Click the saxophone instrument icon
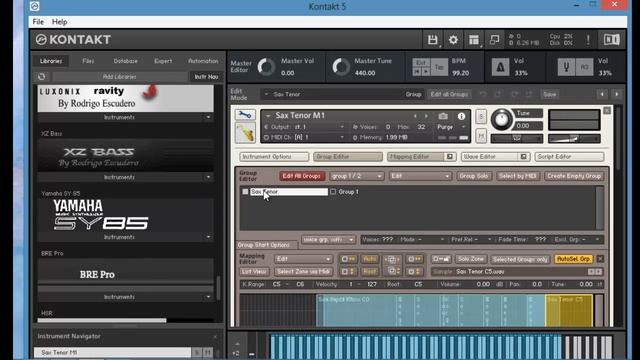 tap(245, 133)
